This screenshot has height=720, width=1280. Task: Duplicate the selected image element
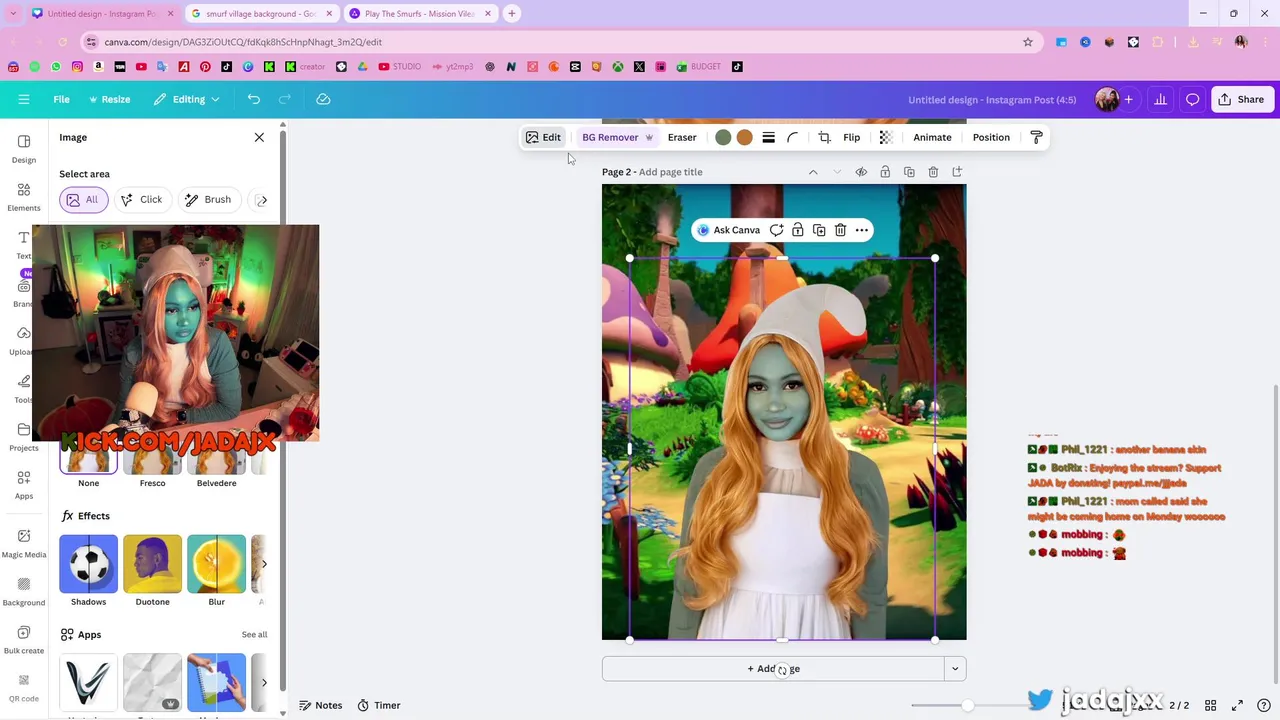point(819,230)
